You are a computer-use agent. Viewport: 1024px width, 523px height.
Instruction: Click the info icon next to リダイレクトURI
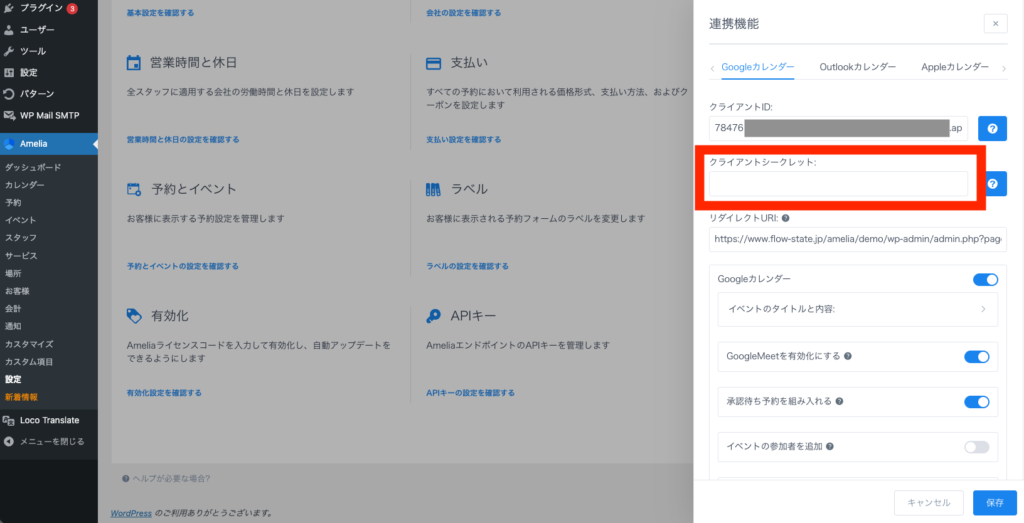[787, 218]
